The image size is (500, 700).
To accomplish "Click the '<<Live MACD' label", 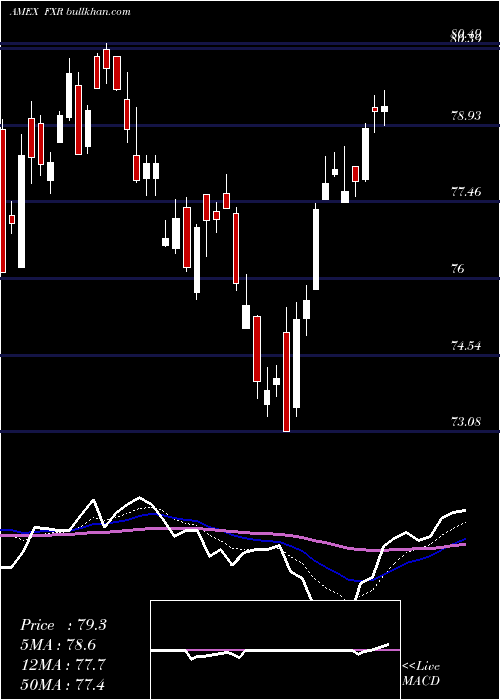I will (421, 673).
